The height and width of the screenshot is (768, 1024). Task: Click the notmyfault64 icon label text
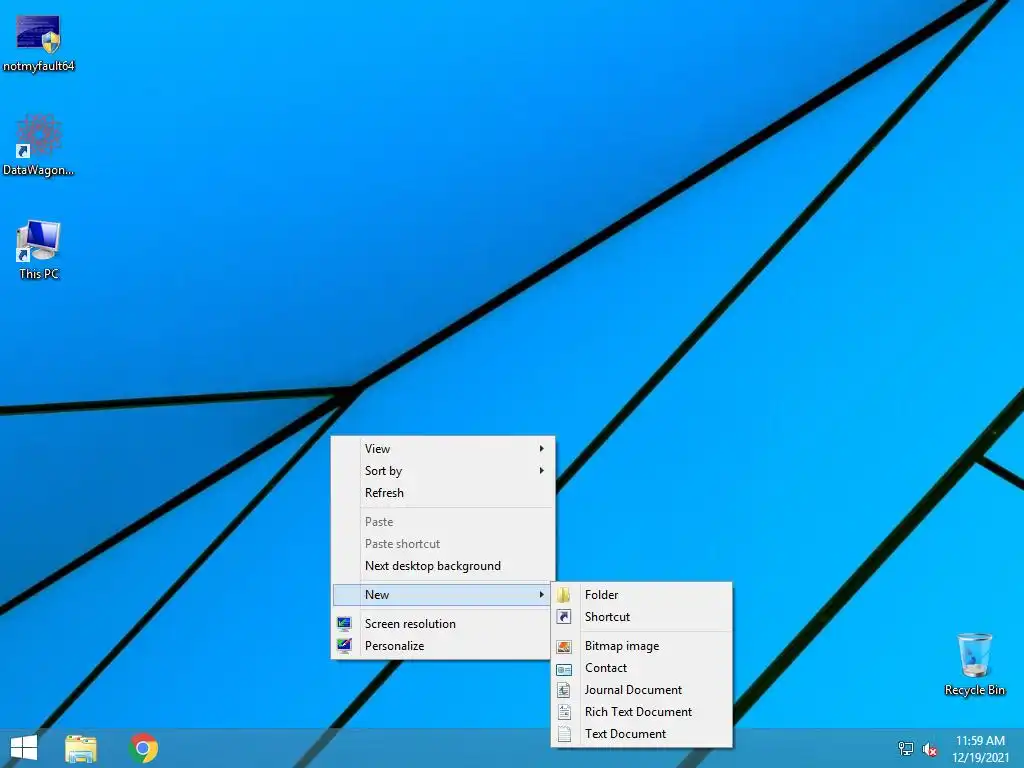(x=39, y=66)
